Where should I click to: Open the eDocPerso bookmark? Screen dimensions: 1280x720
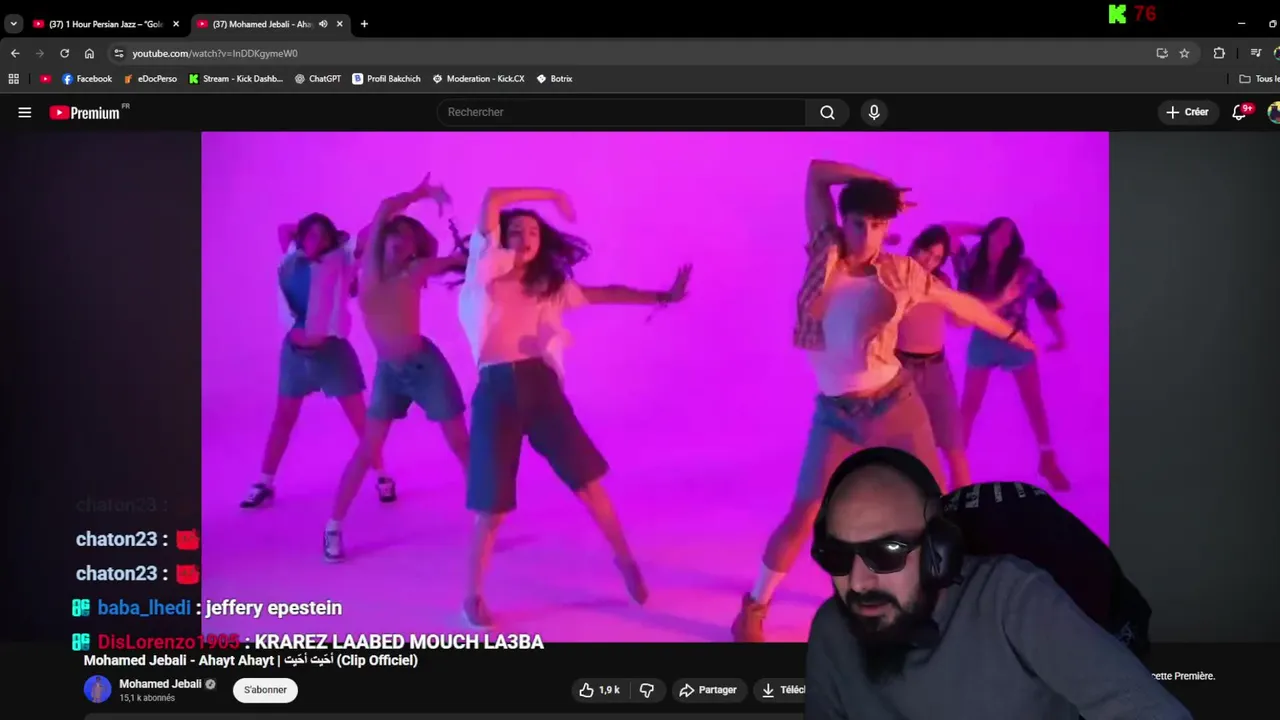coord(150,79)
